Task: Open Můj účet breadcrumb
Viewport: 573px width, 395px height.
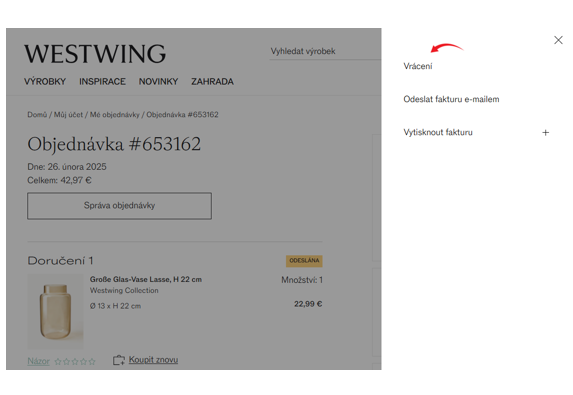Action: (x=68, y=115)
